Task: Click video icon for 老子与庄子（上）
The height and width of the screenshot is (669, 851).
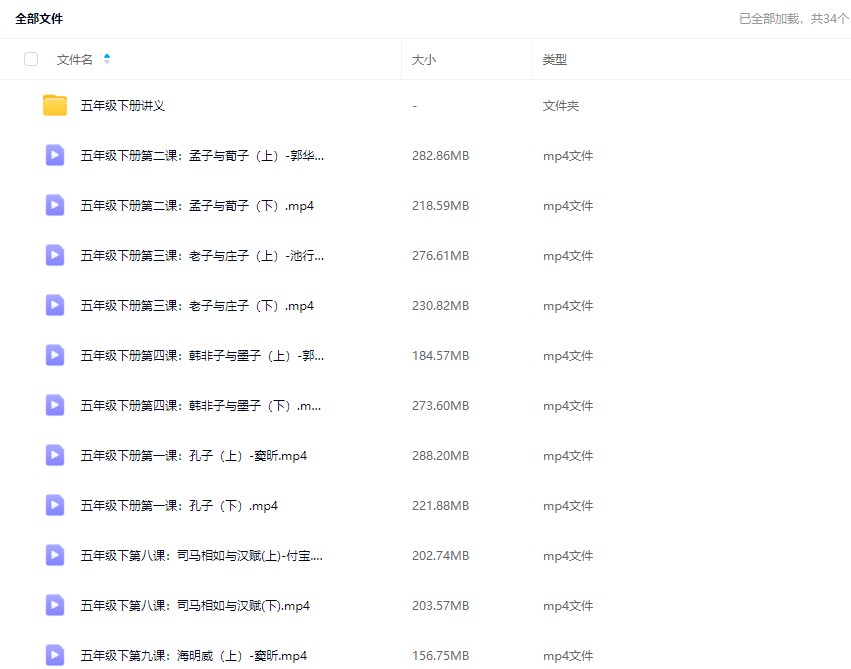Action: coord(55,255)
